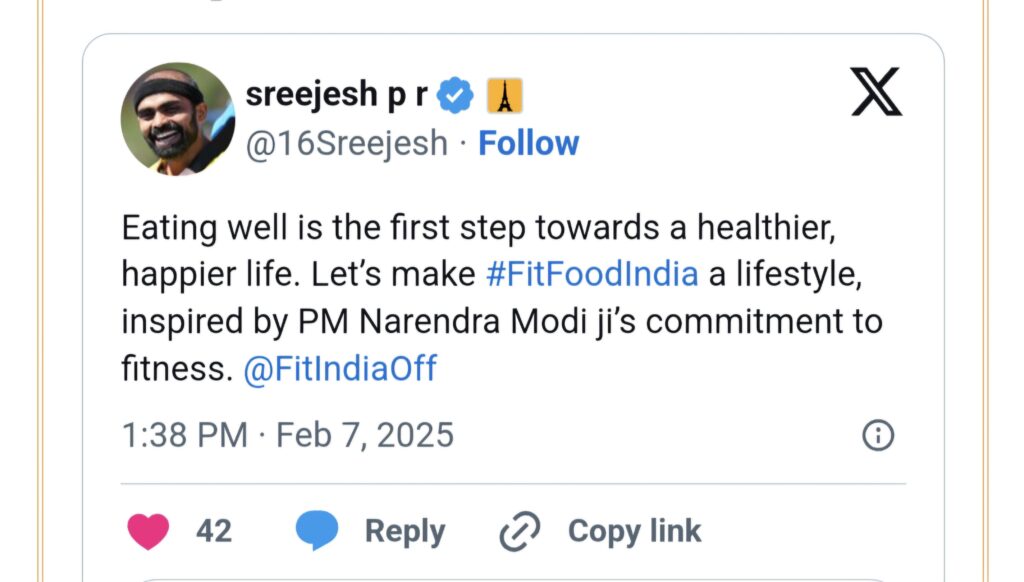Visit the @16Sreejesh handle link
This screenshot has height=582, width=1024.
[346, 144]
